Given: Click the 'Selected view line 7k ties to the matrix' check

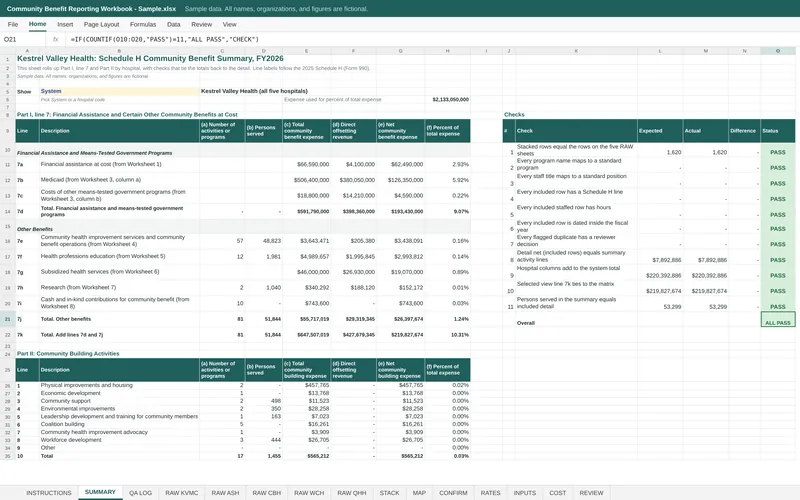Looking at the screenshot, I should [x=576, y=288].
